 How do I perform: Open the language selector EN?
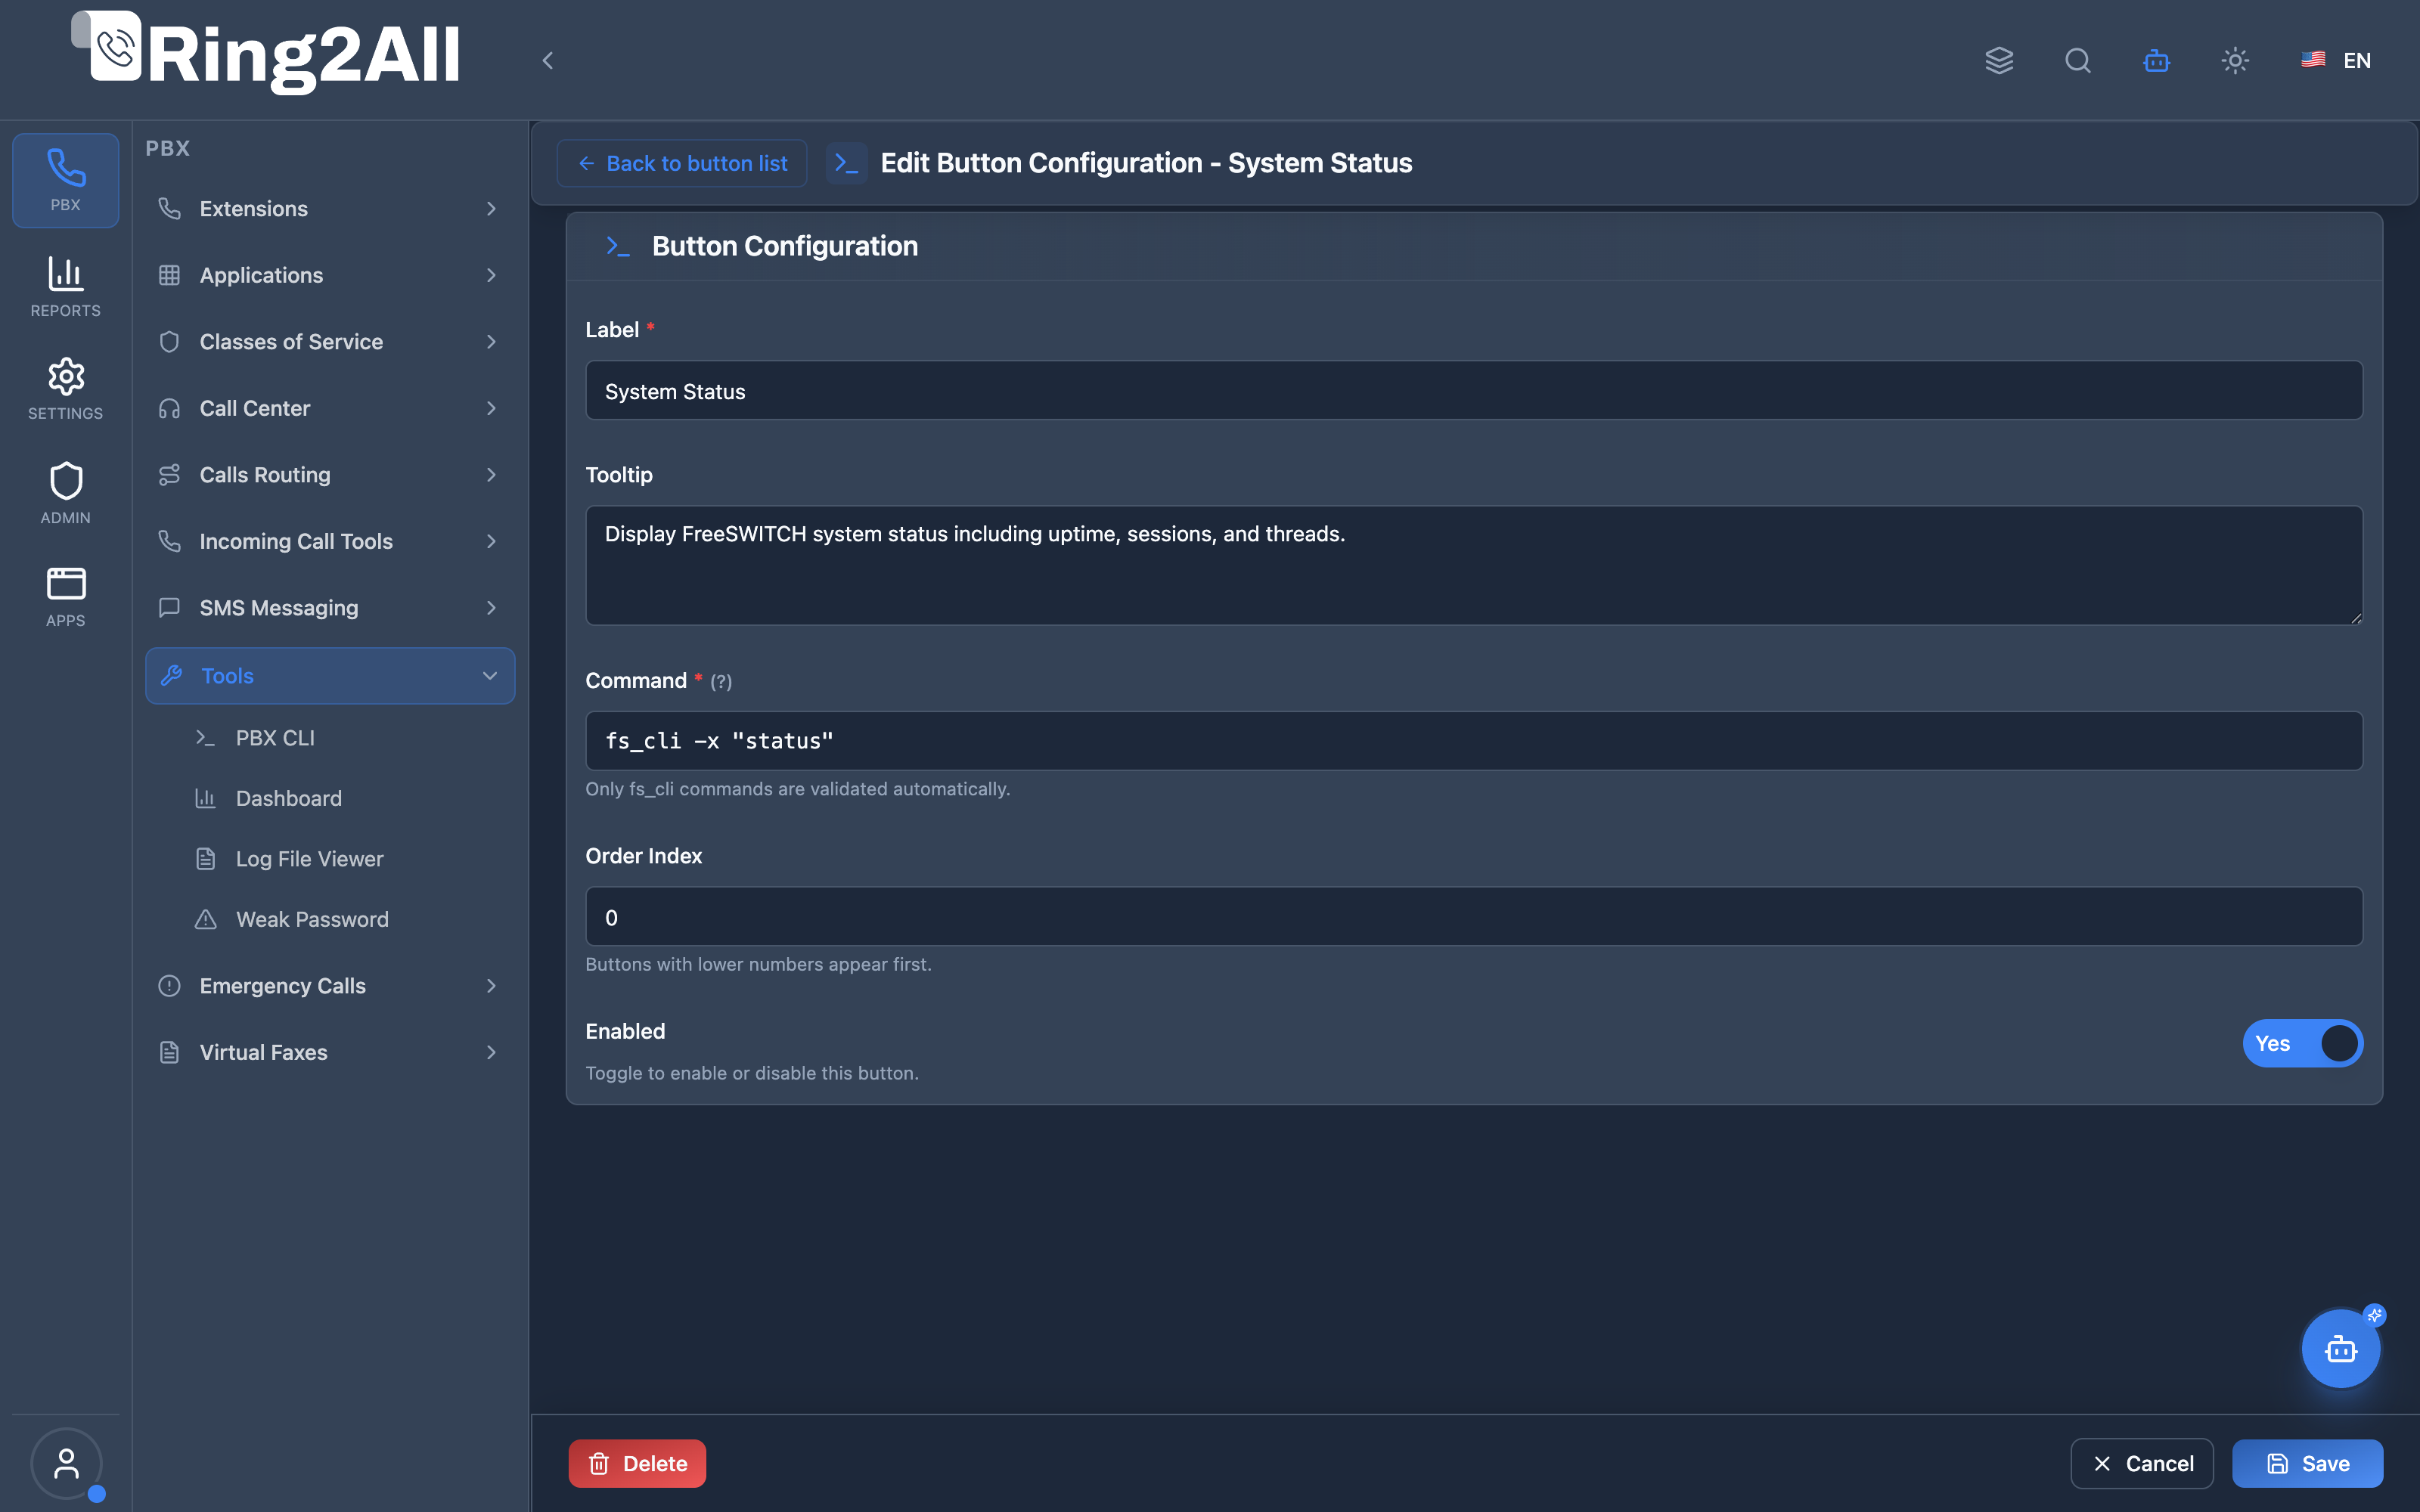(x=2336, y=60)
